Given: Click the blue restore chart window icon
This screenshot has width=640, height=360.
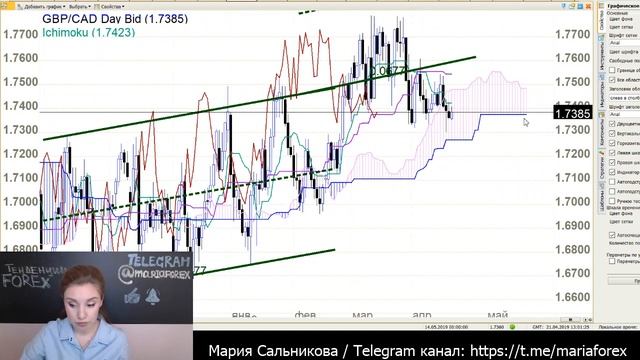Looking at the screenshot, I should point(580,6).
